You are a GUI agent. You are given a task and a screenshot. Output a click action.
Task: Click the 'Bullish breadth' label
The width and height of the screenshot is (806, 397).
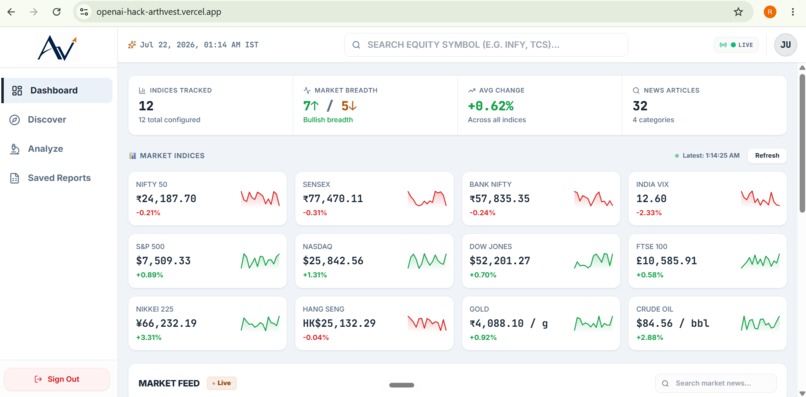coord(328,120)
